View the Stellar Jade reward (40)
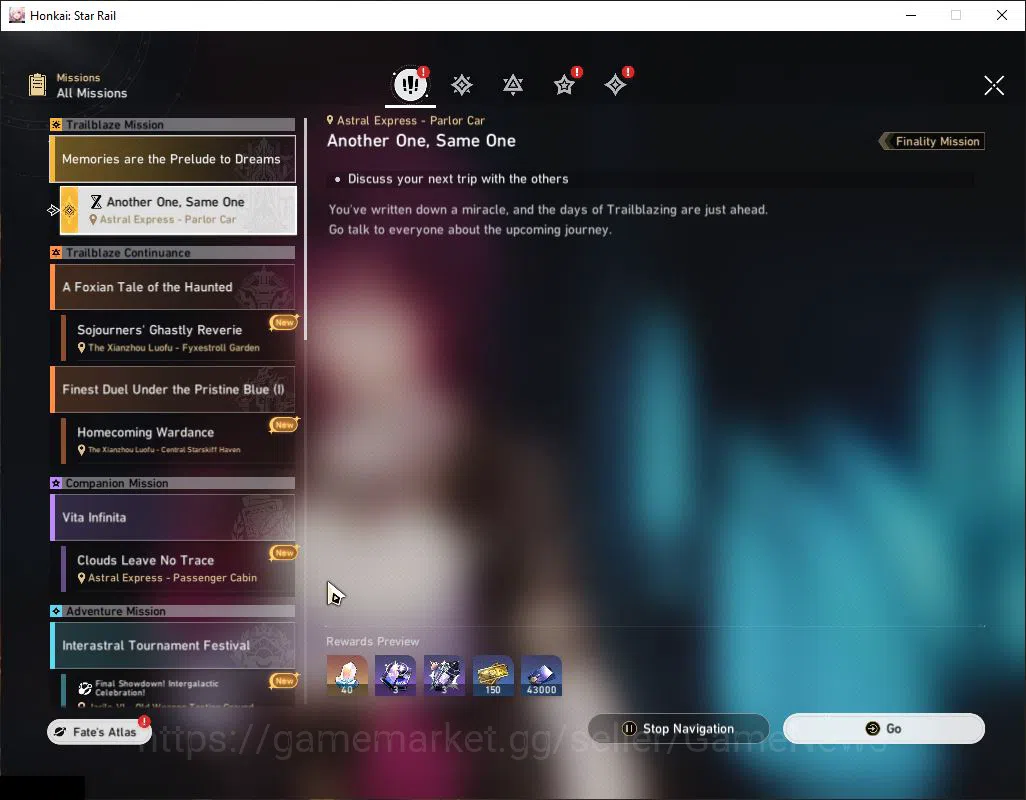 347,675
